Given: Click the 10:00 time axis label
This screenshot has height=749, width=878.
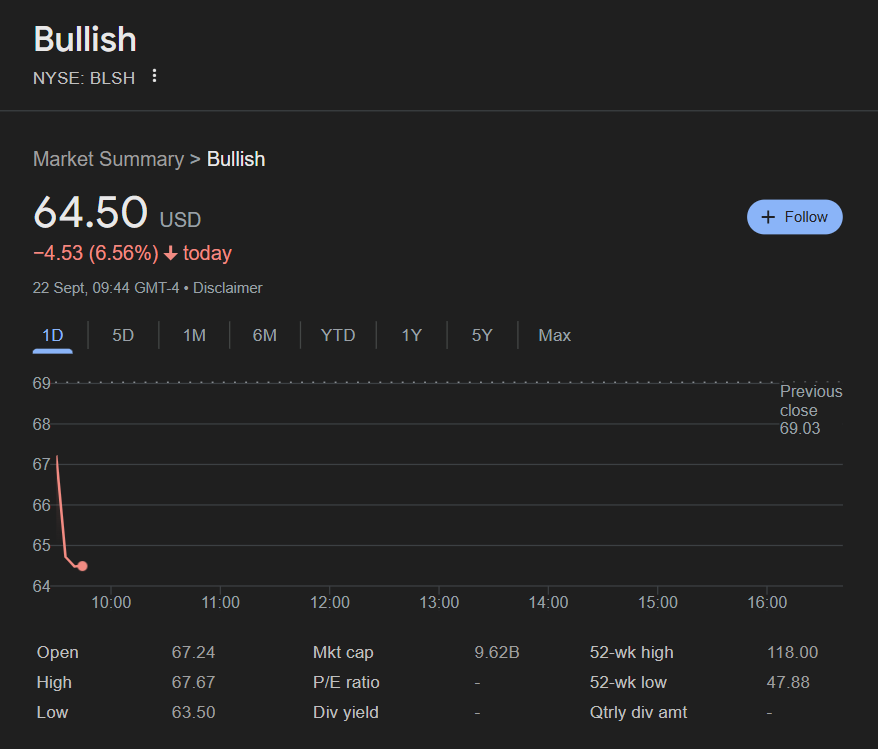Looking at the screenshot, I should point(111,602).
